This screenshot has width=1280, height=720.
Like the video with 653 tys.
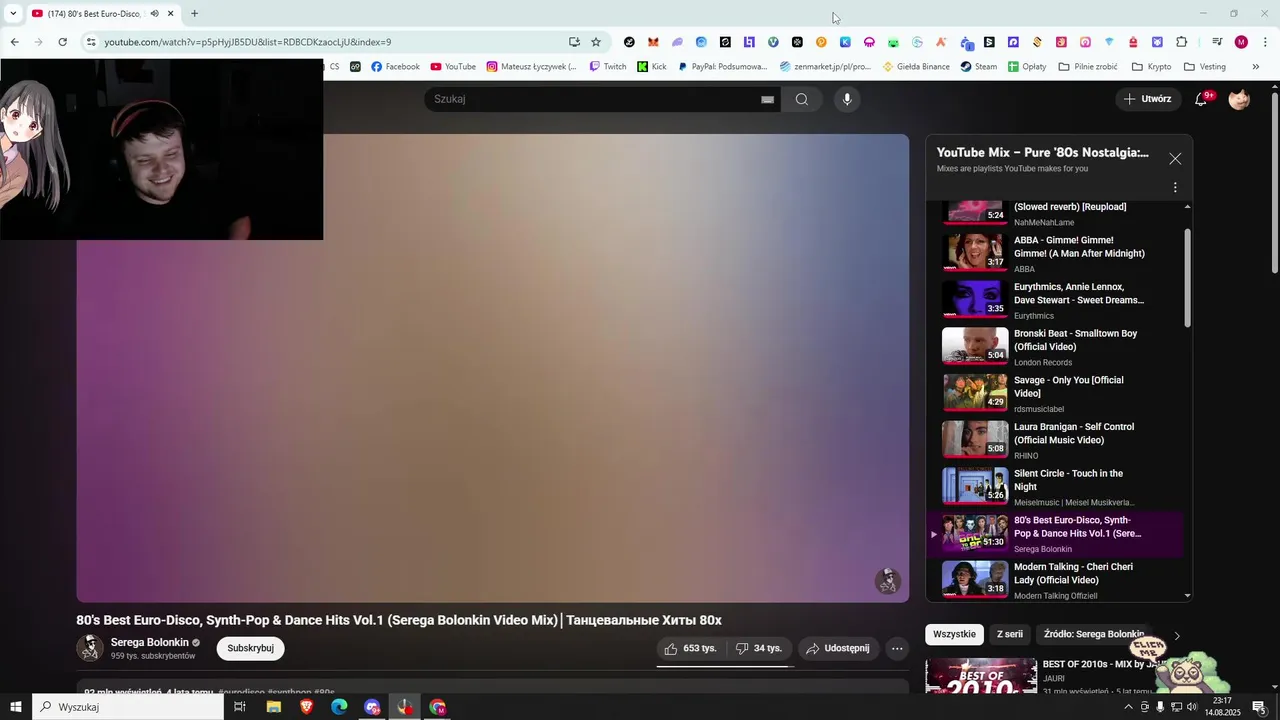(x=691, y=648)
